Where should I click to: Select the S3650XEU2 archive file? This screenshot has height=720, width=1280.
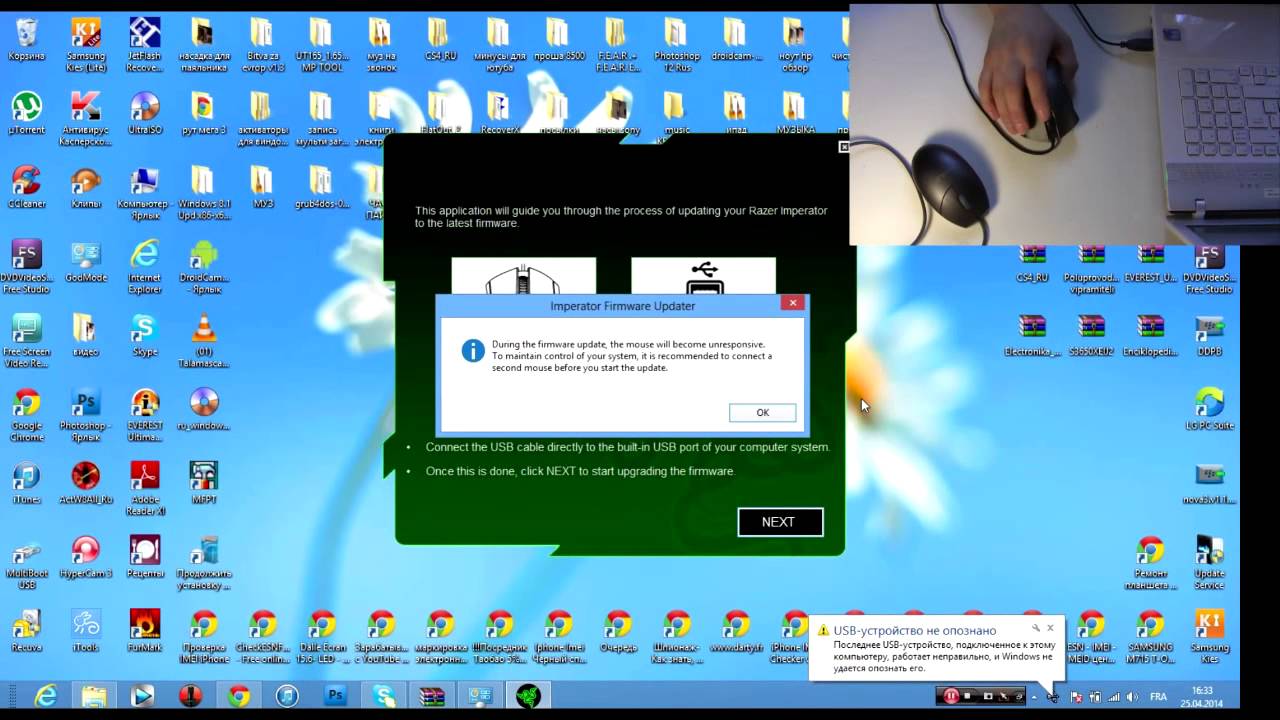point(1091,335)
